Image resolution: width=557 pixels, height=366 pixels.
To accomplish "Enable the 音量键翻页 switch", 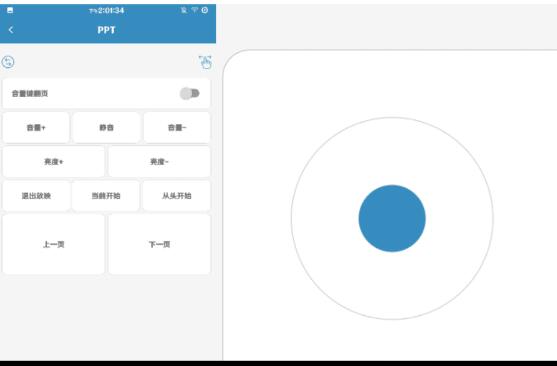I will [x=190, y=93].
